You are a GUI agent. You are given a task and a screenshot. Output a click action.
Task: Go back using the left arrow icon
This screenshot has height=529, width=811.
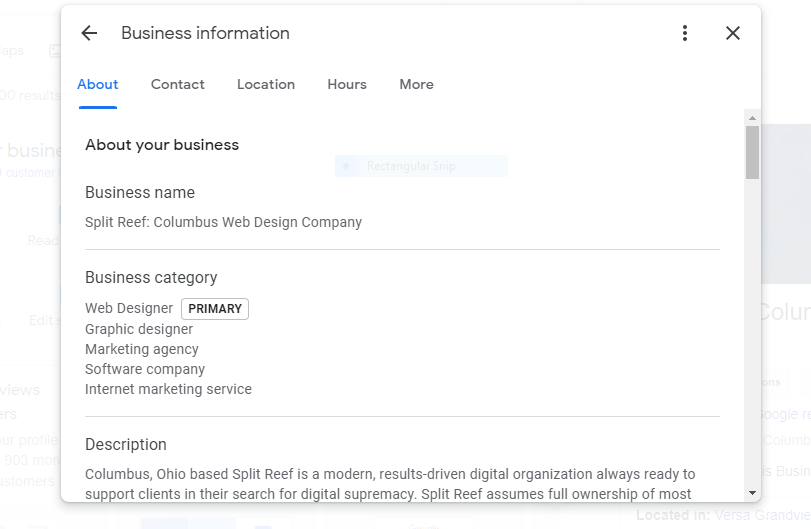pos(89,33)
